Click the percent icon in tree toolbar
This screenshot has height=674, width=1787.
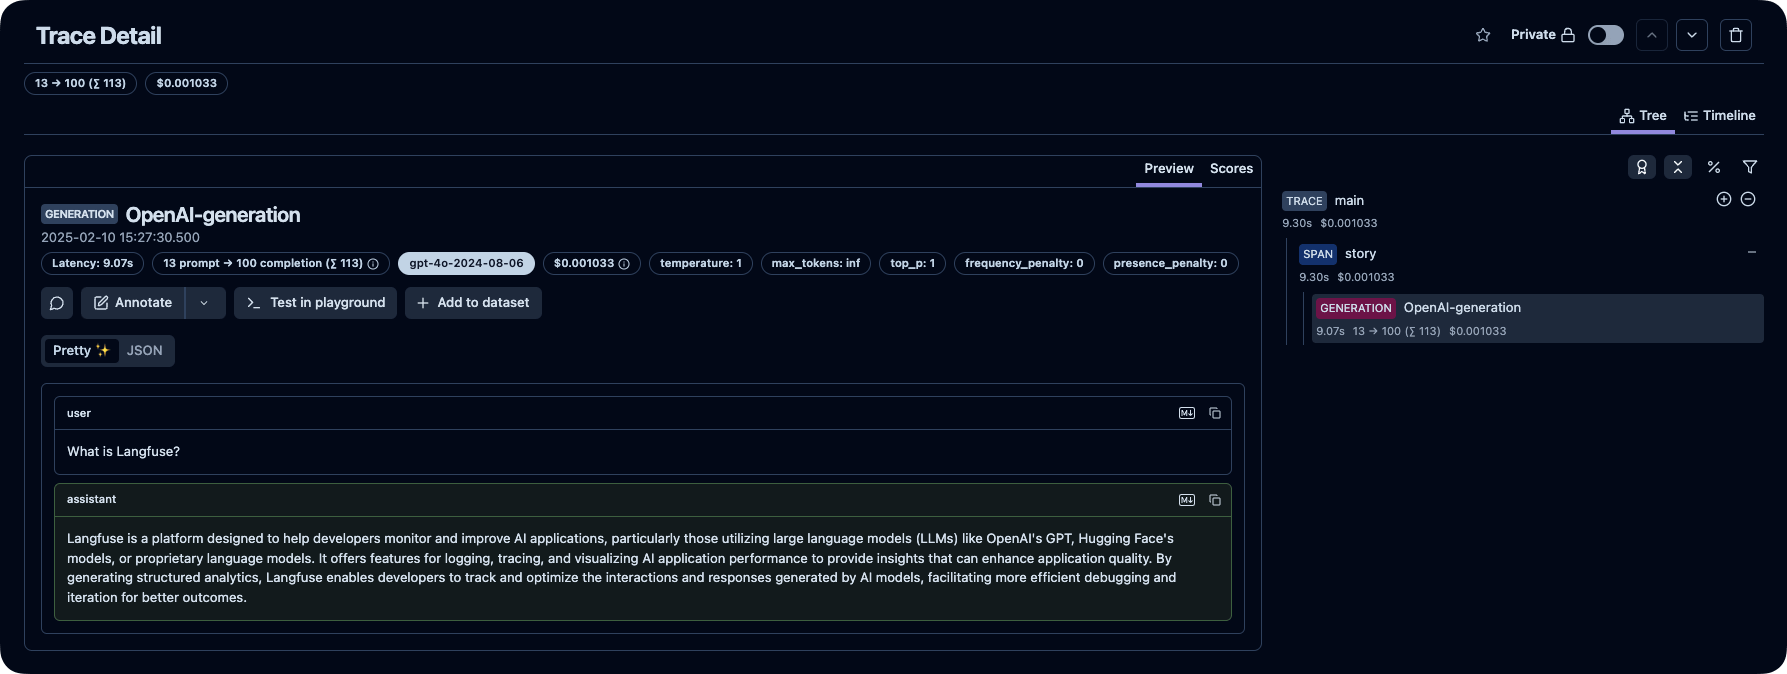(1713, 167)
